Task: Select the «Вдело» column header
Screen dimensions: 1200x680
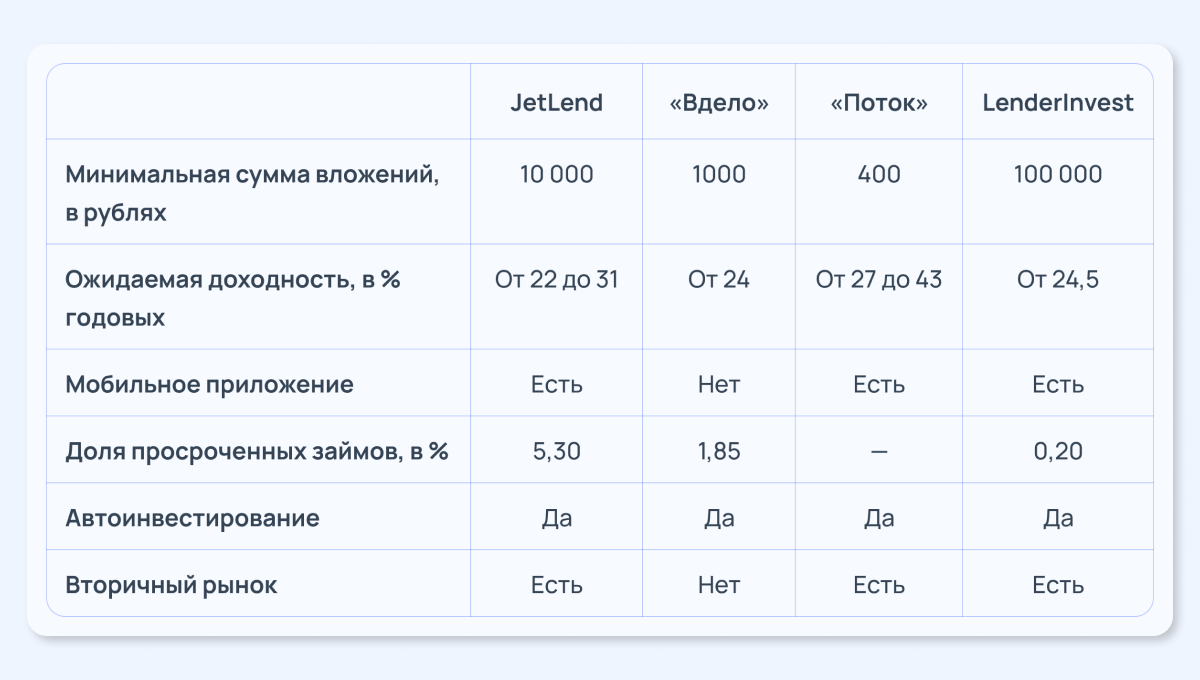Action: point(719,103)
